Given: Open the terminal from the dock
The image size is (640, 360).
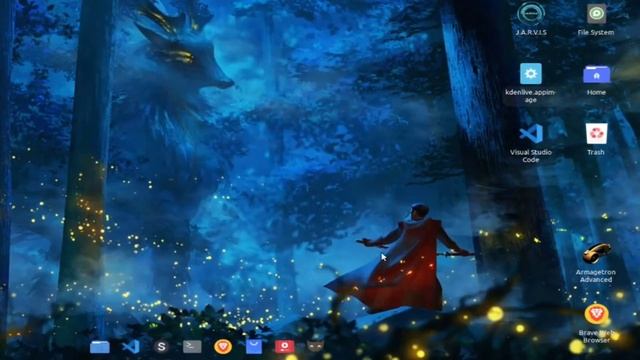Looking at the screenshot, I should click(192, 347).
